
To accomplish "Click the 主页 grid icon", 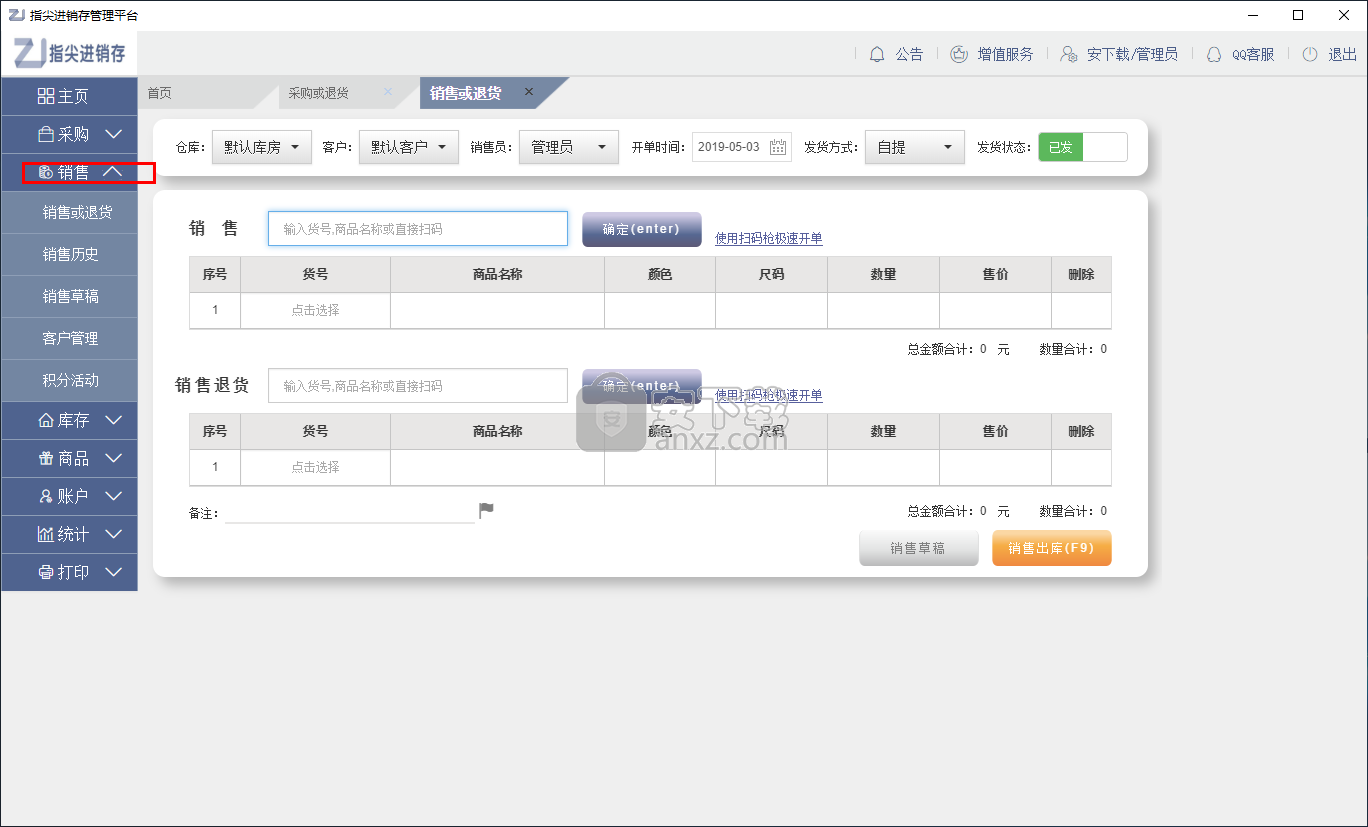I will click(x=46, y=96).
